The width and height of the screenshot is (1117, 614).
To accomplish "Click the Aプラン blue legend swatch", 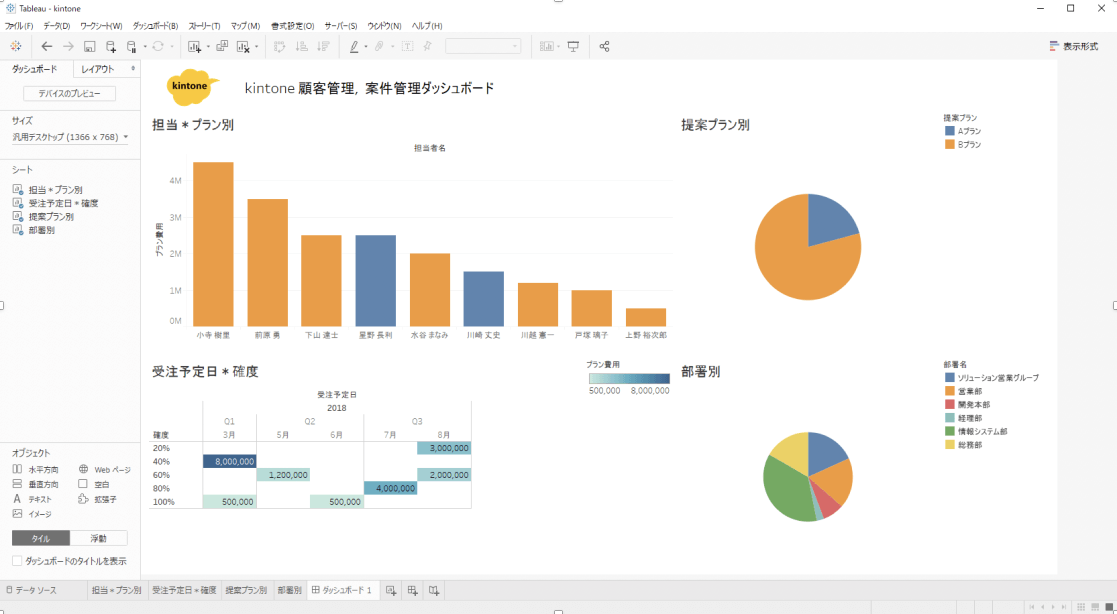I will 950,131.
